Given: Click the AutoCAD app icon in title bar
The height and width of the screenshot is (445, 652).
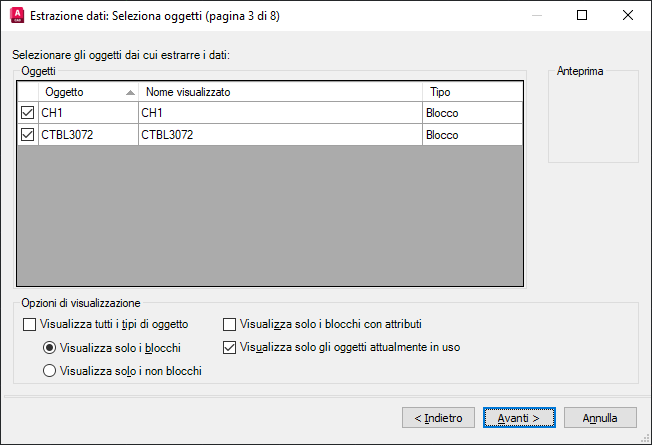Looking at the screenshot, I should coord(16,15).
